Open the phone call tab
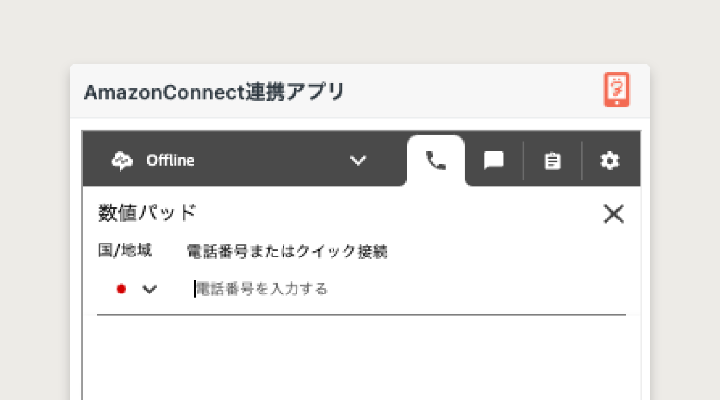 (436, 160)
